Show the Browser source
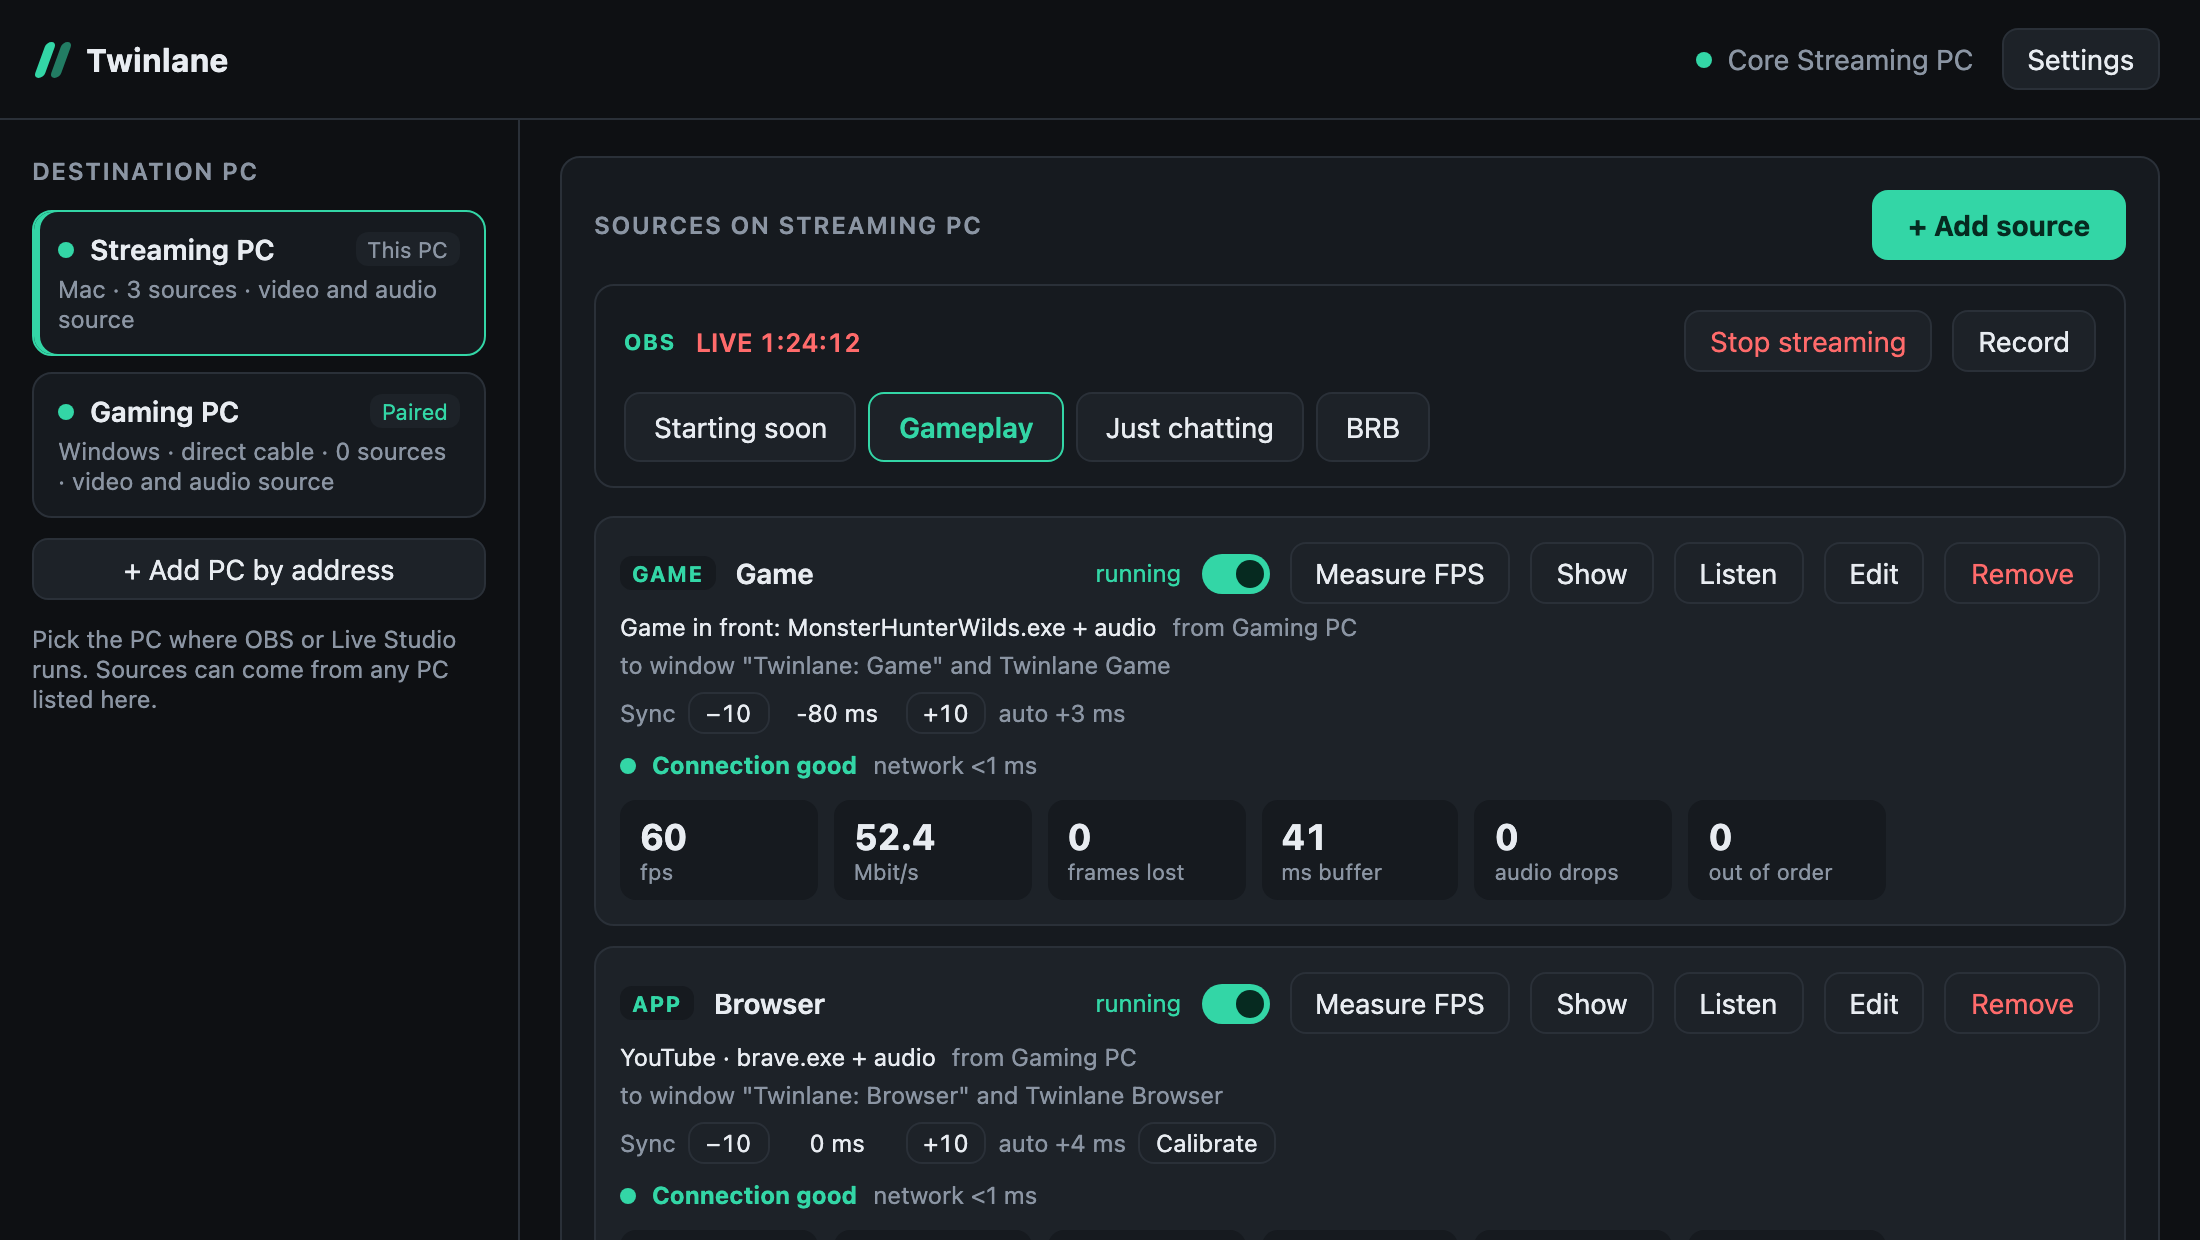 (1591, 1004)
